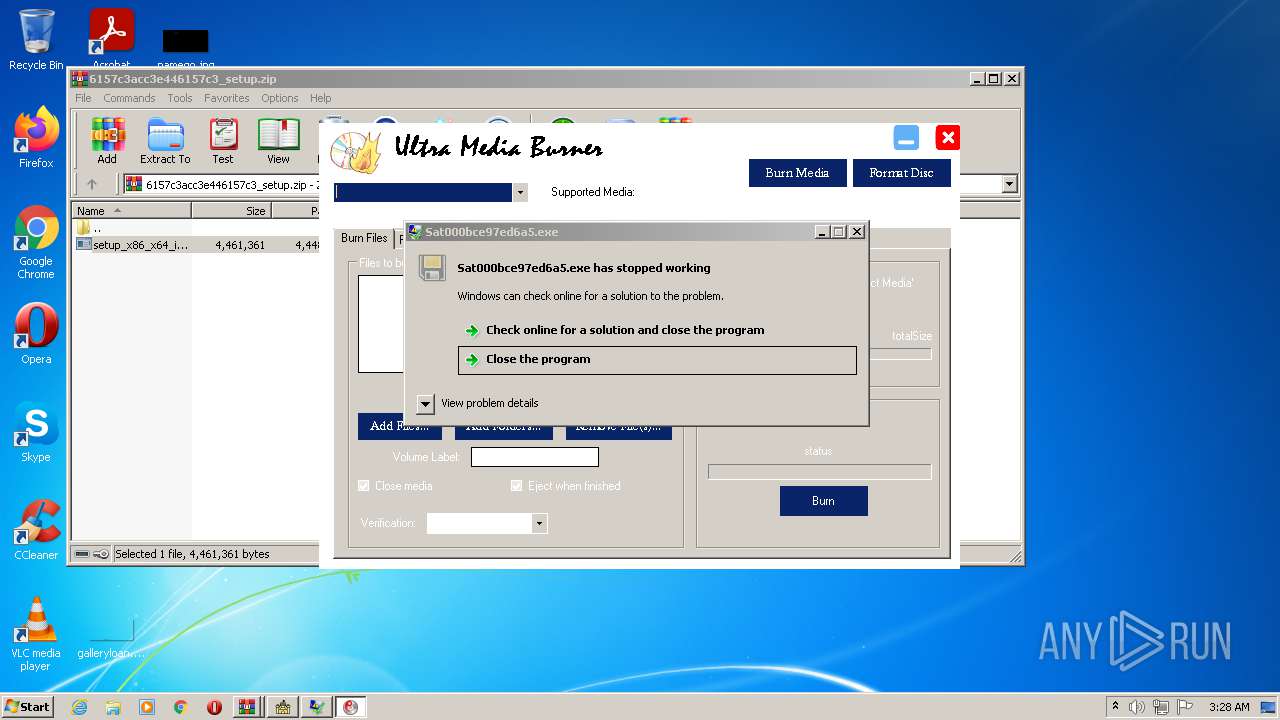Close Ultra Media Burner with red X
This screenshot has height=720, width=1280.
947,138
